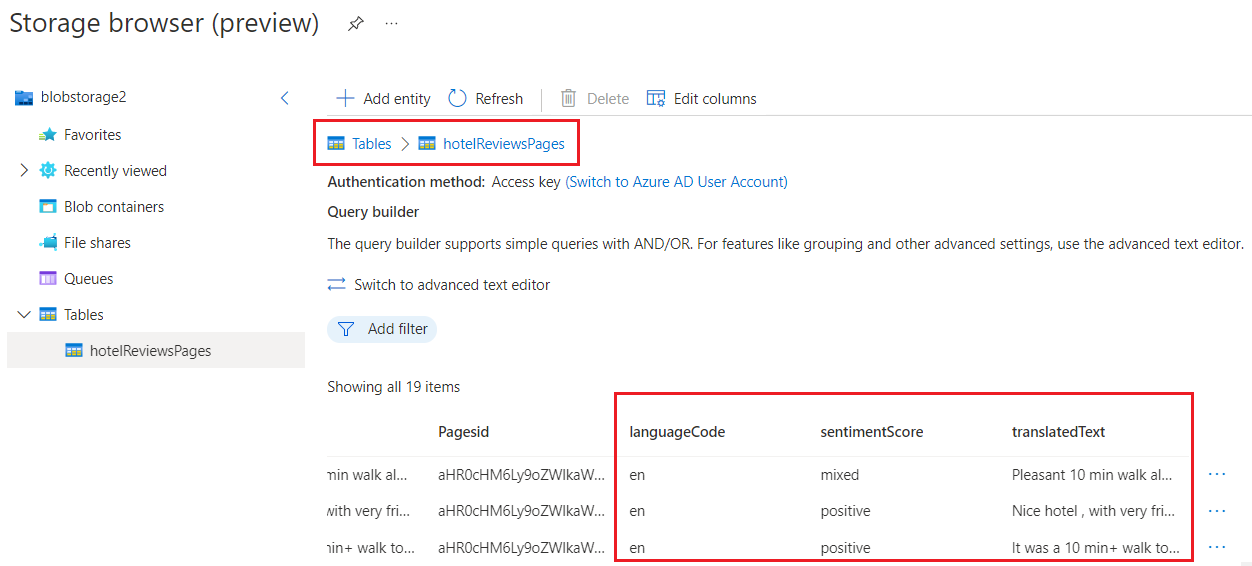1252x566 pixels.
Task: Click the Edit columns icon
Action: click(656, 98)
